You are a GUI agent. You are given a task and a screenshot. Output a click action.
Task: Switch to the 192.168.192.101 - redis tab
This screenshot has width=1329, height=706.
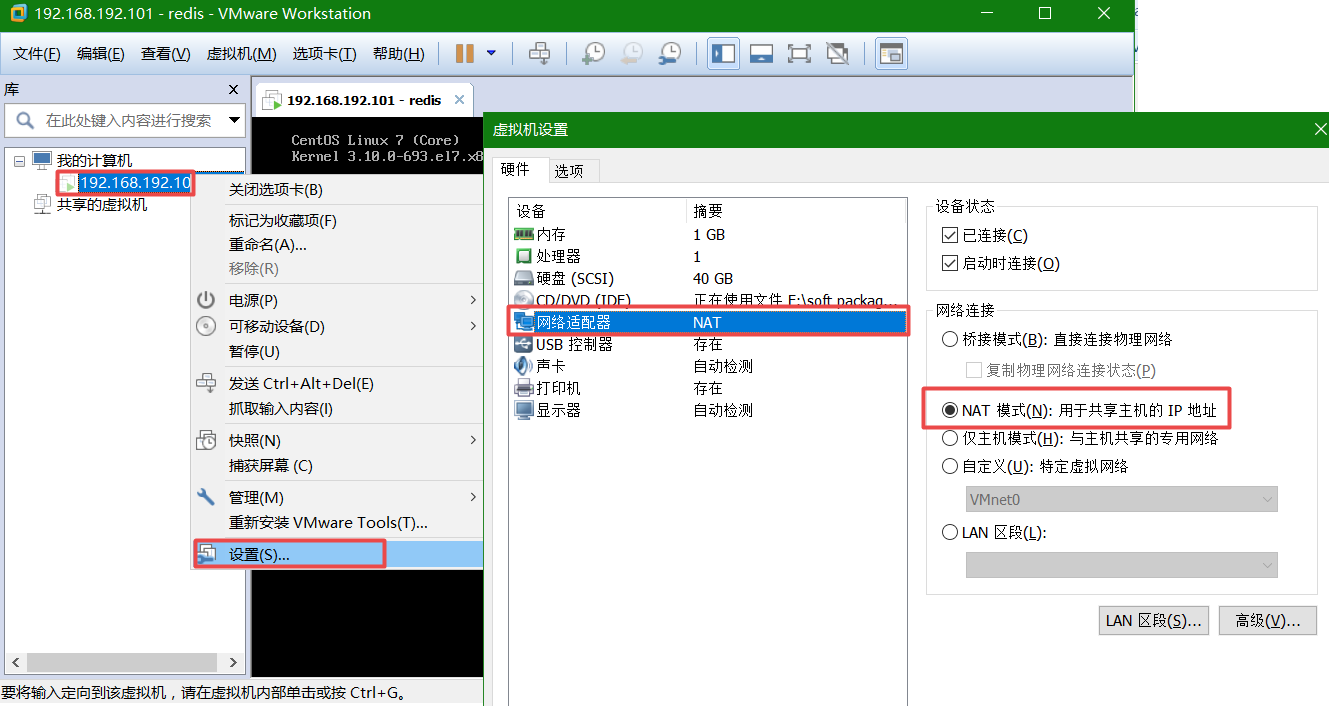point(364,100)
